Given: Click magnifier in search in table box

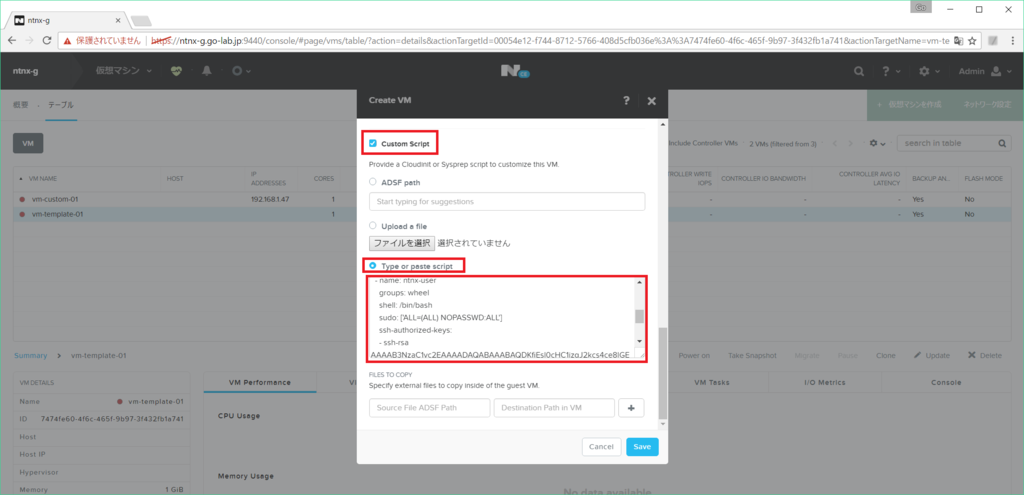Looking at the screenshot, I should pyautogui.click(x=1002, y=143).
